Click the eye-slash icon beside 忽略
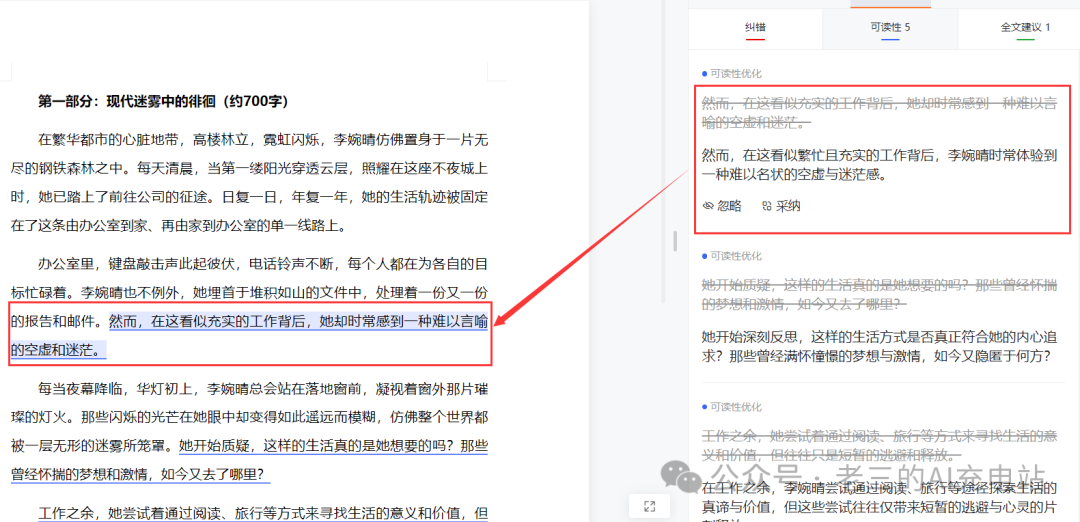The image size is (1080, 522). tap(708, 206)
